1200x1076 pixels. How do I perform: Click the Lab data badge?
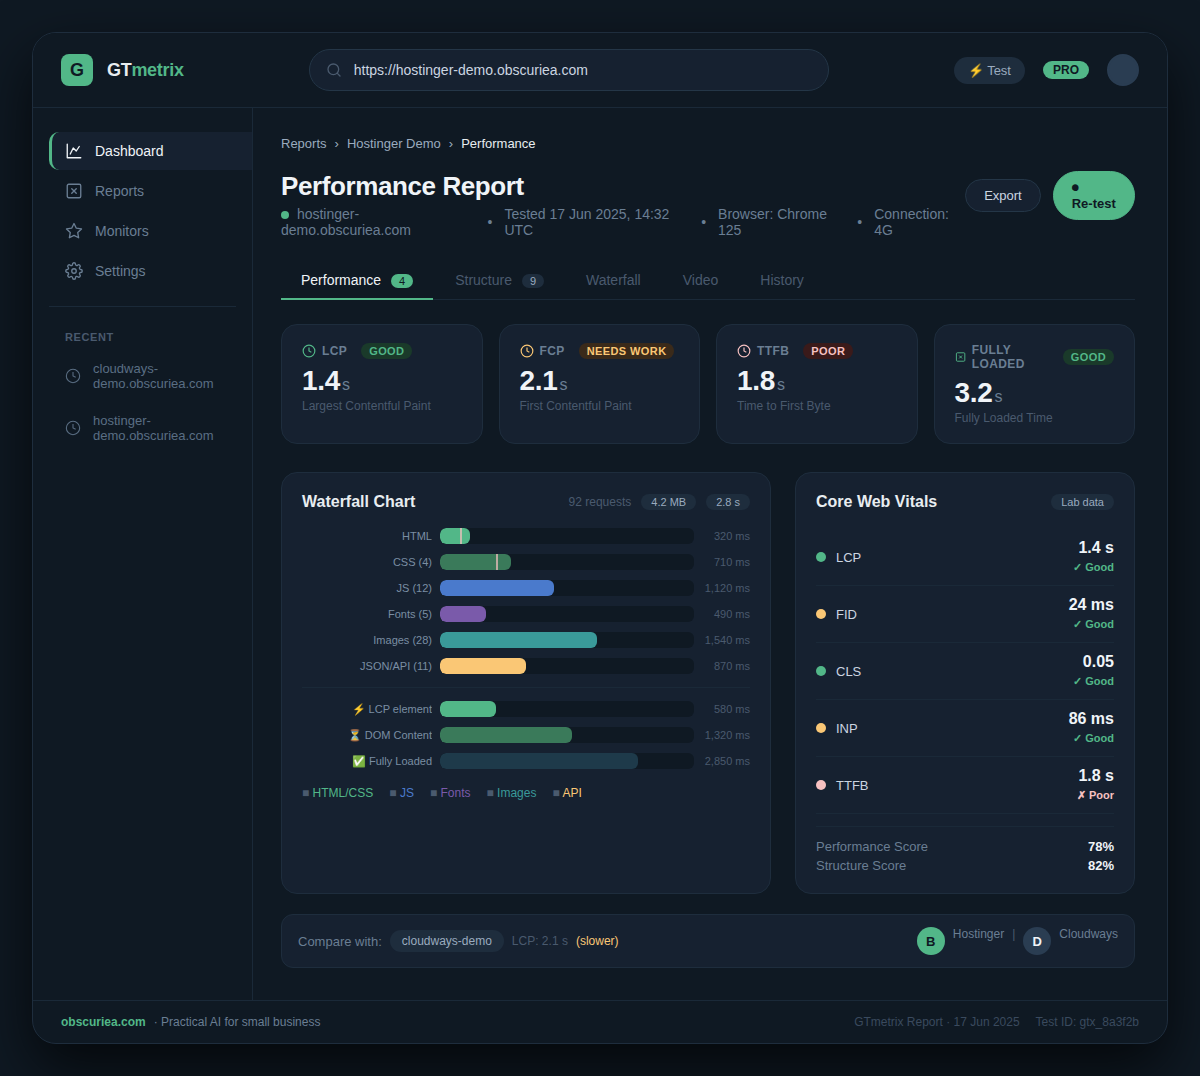click(x=1082, y=502)
